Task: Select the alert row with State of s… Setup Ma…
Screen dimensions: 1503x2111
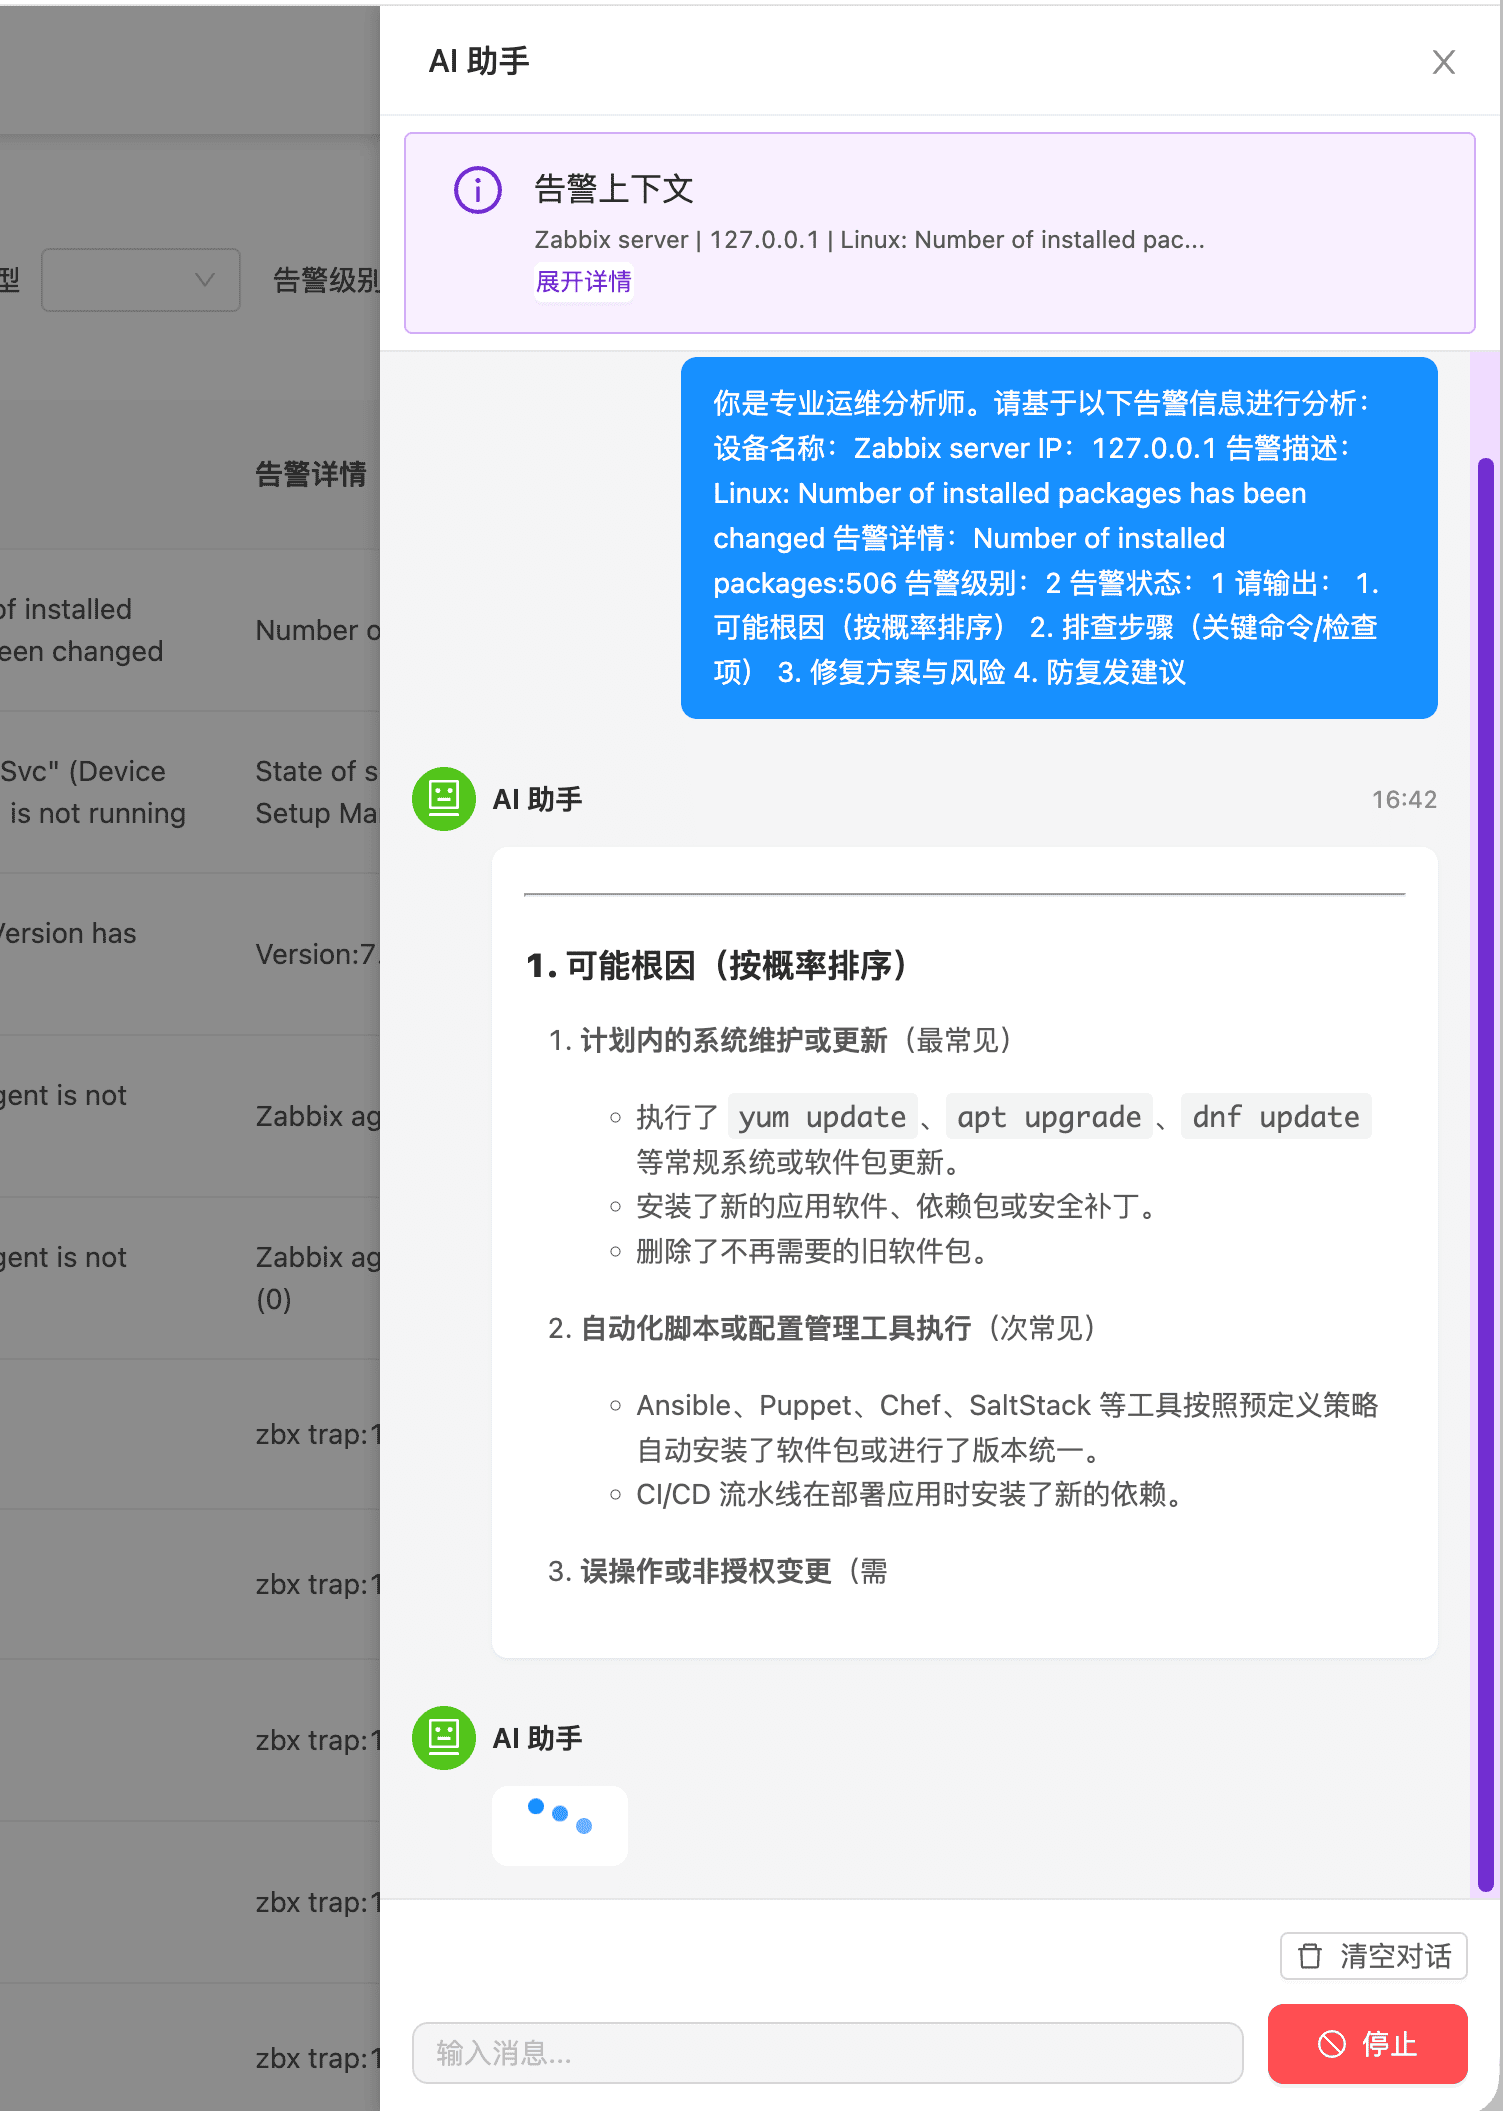Action: click(190, 792)
